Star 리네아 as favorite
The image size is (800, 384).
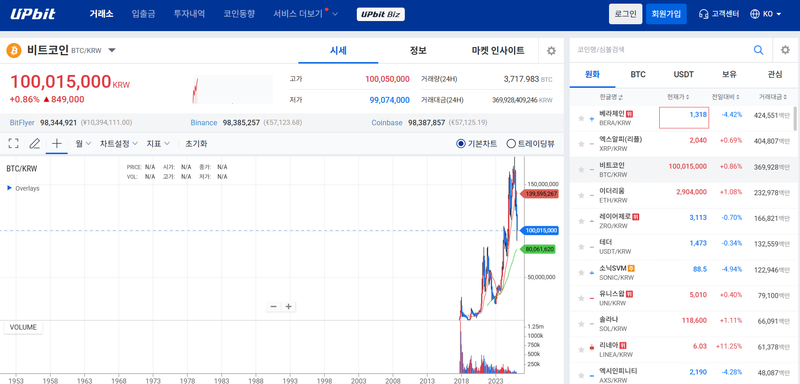[581, 349]
